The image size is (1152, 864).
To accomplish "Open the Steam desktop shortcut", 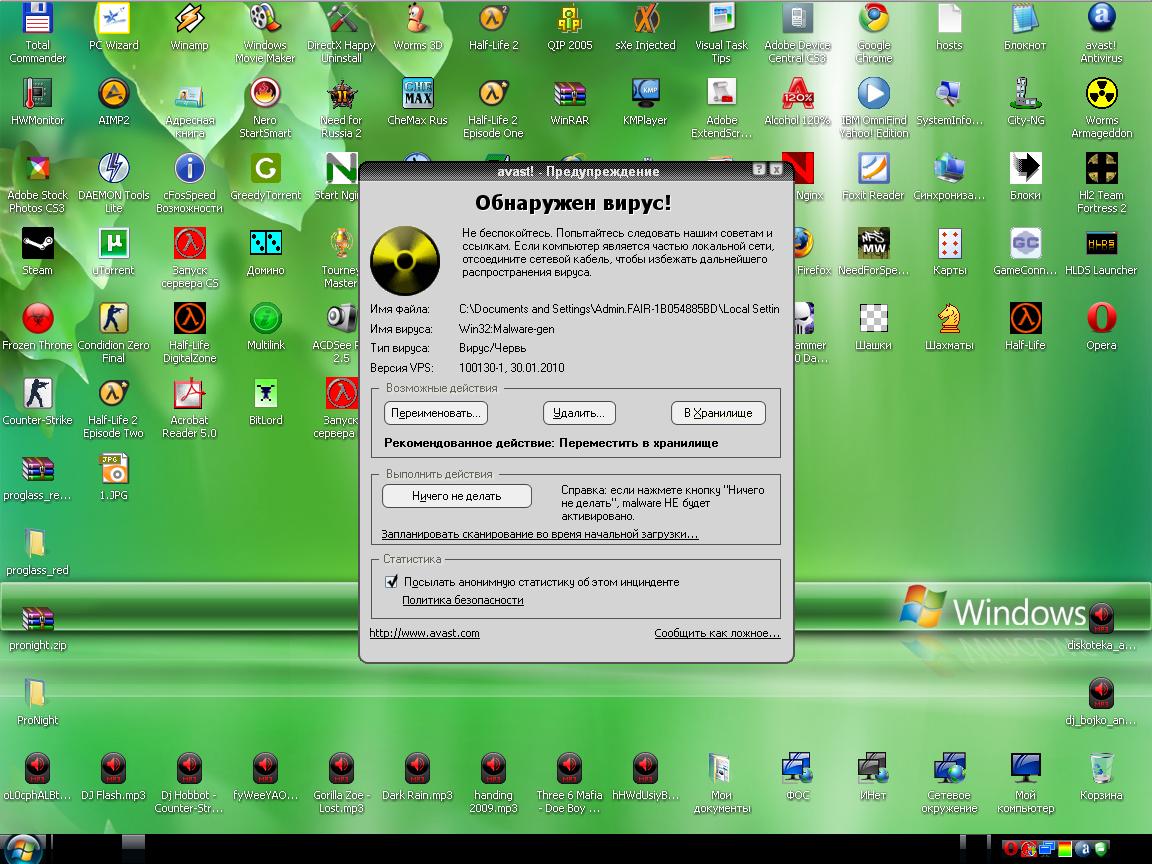I will pos(37,245).
